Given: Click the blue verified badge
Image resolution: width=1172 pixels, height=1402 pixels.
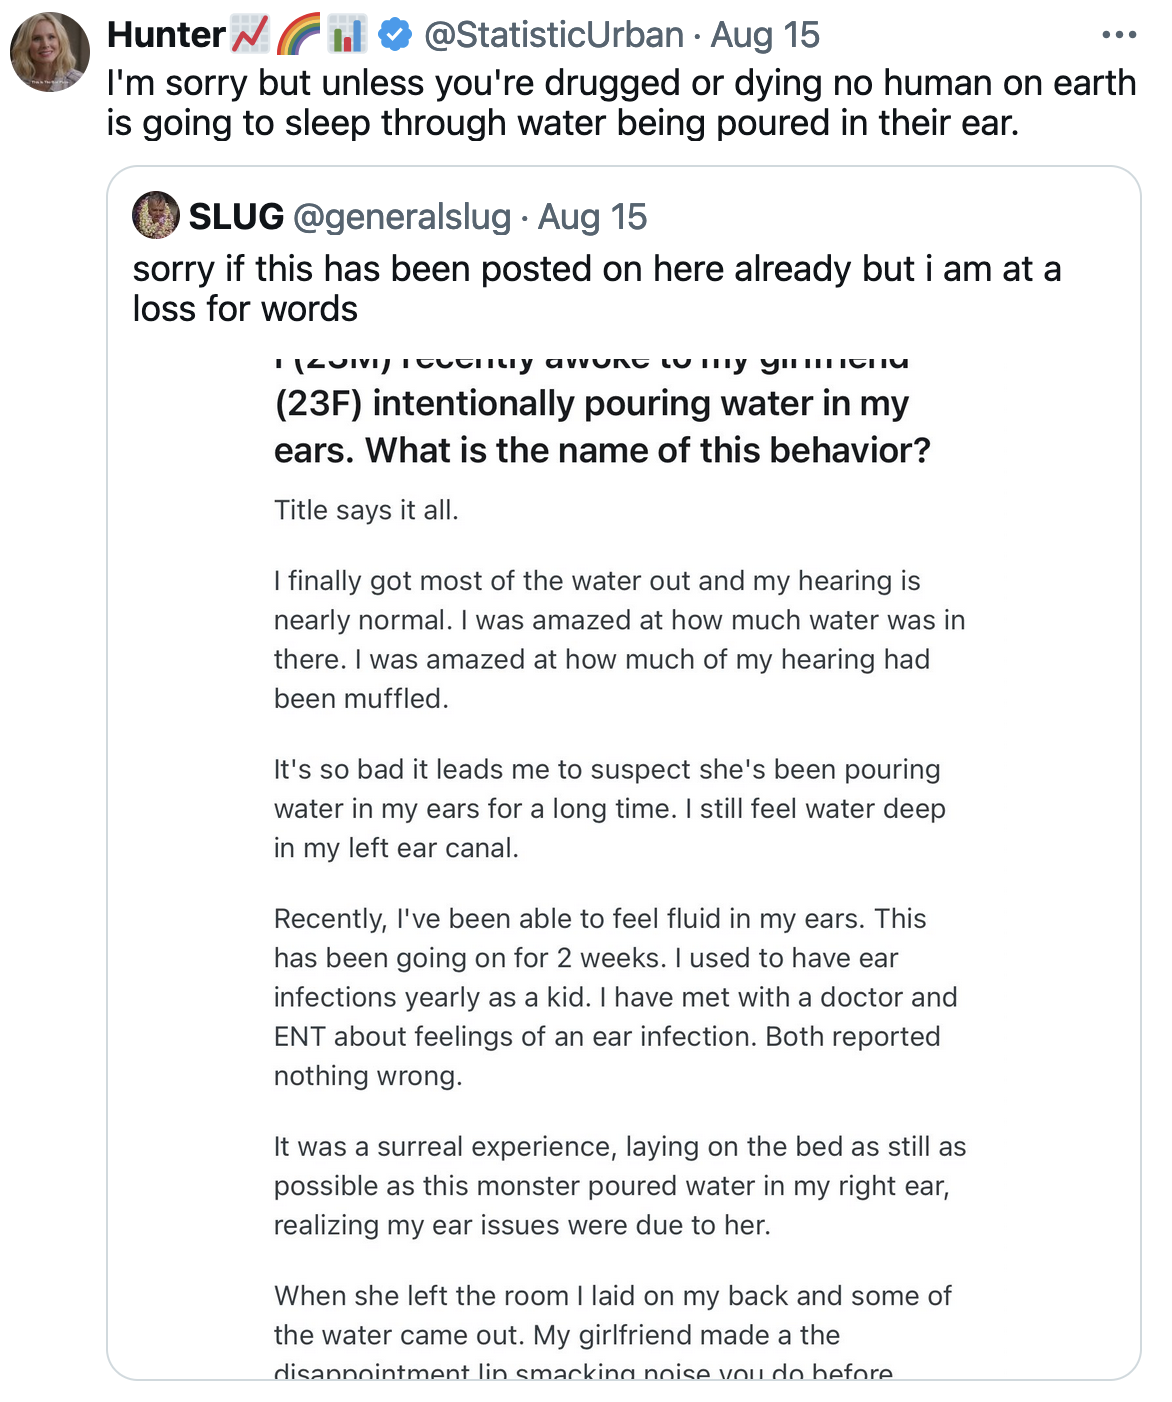Looking at the screenshot, I should tap(396, 35).
